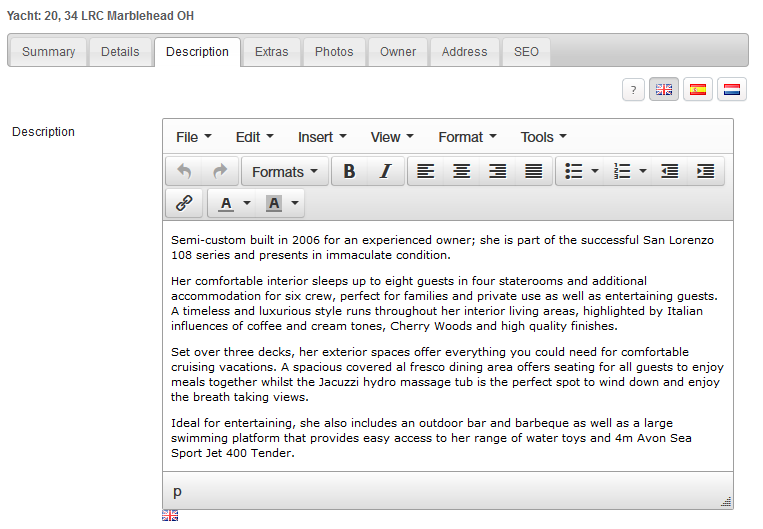763x529 pixels.
Task: Apply the background highlight color
Action: tap(274, 203)
